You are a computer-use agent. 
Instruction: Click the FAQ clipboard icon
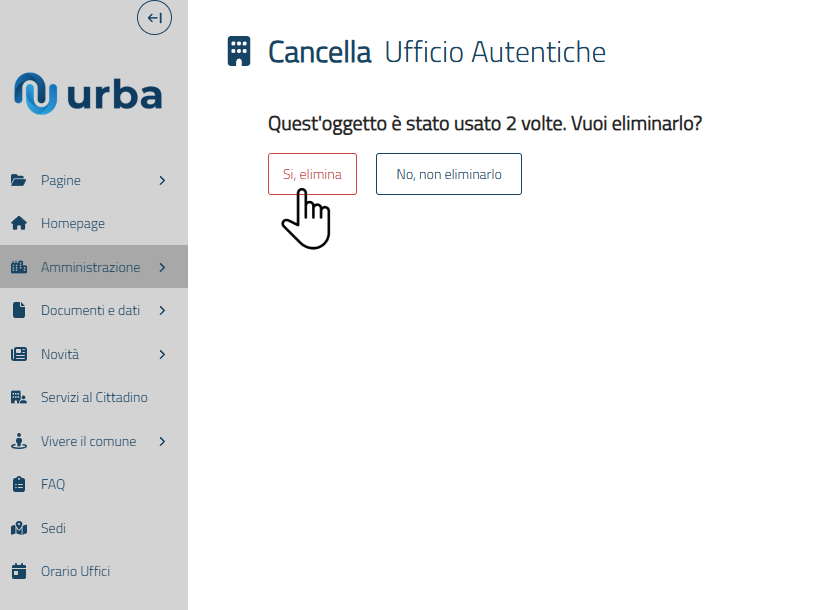click(18, 485)
